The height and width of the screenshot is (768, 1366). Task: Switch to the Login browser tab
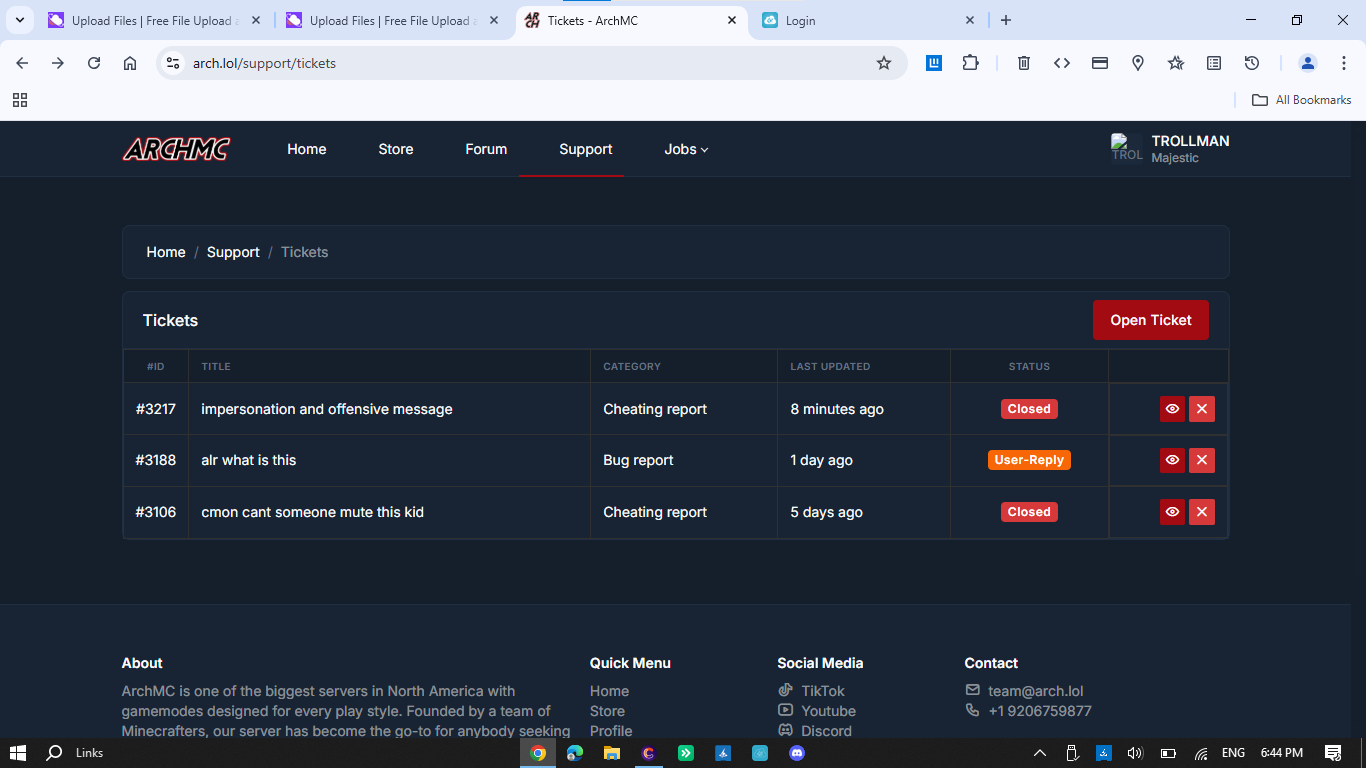point(868,20)
